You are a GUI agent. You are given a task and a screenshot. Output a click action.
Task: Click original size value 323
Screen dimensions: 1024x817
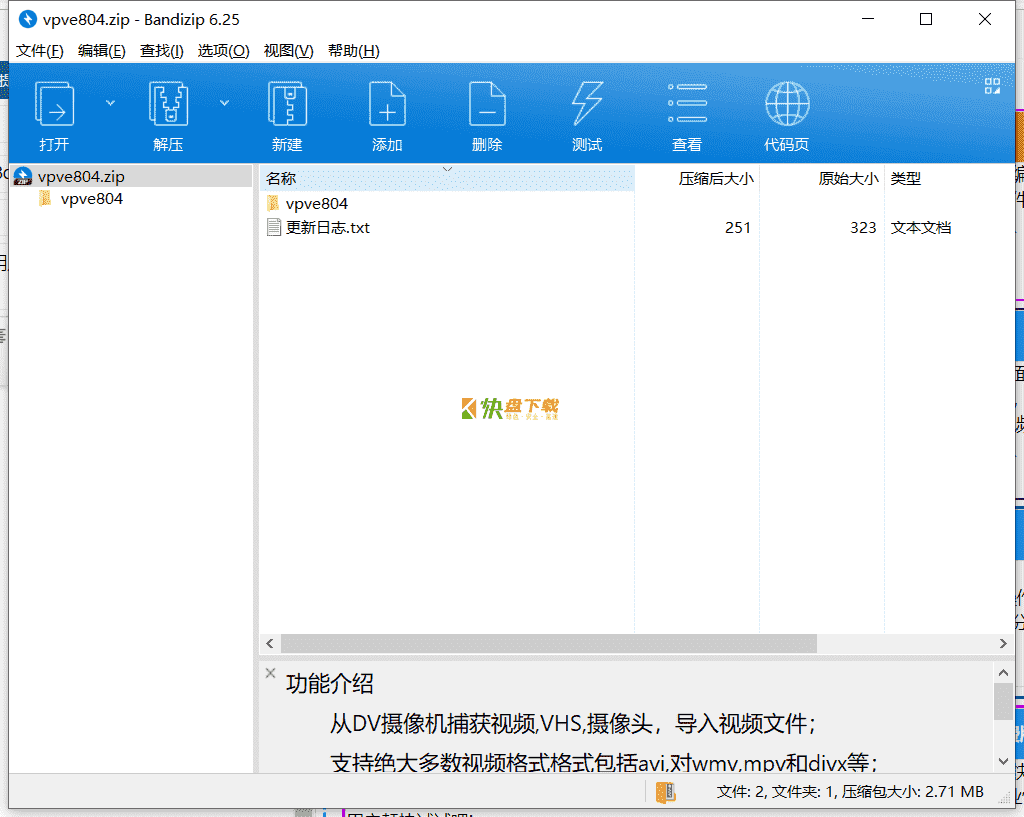[863, 228]
